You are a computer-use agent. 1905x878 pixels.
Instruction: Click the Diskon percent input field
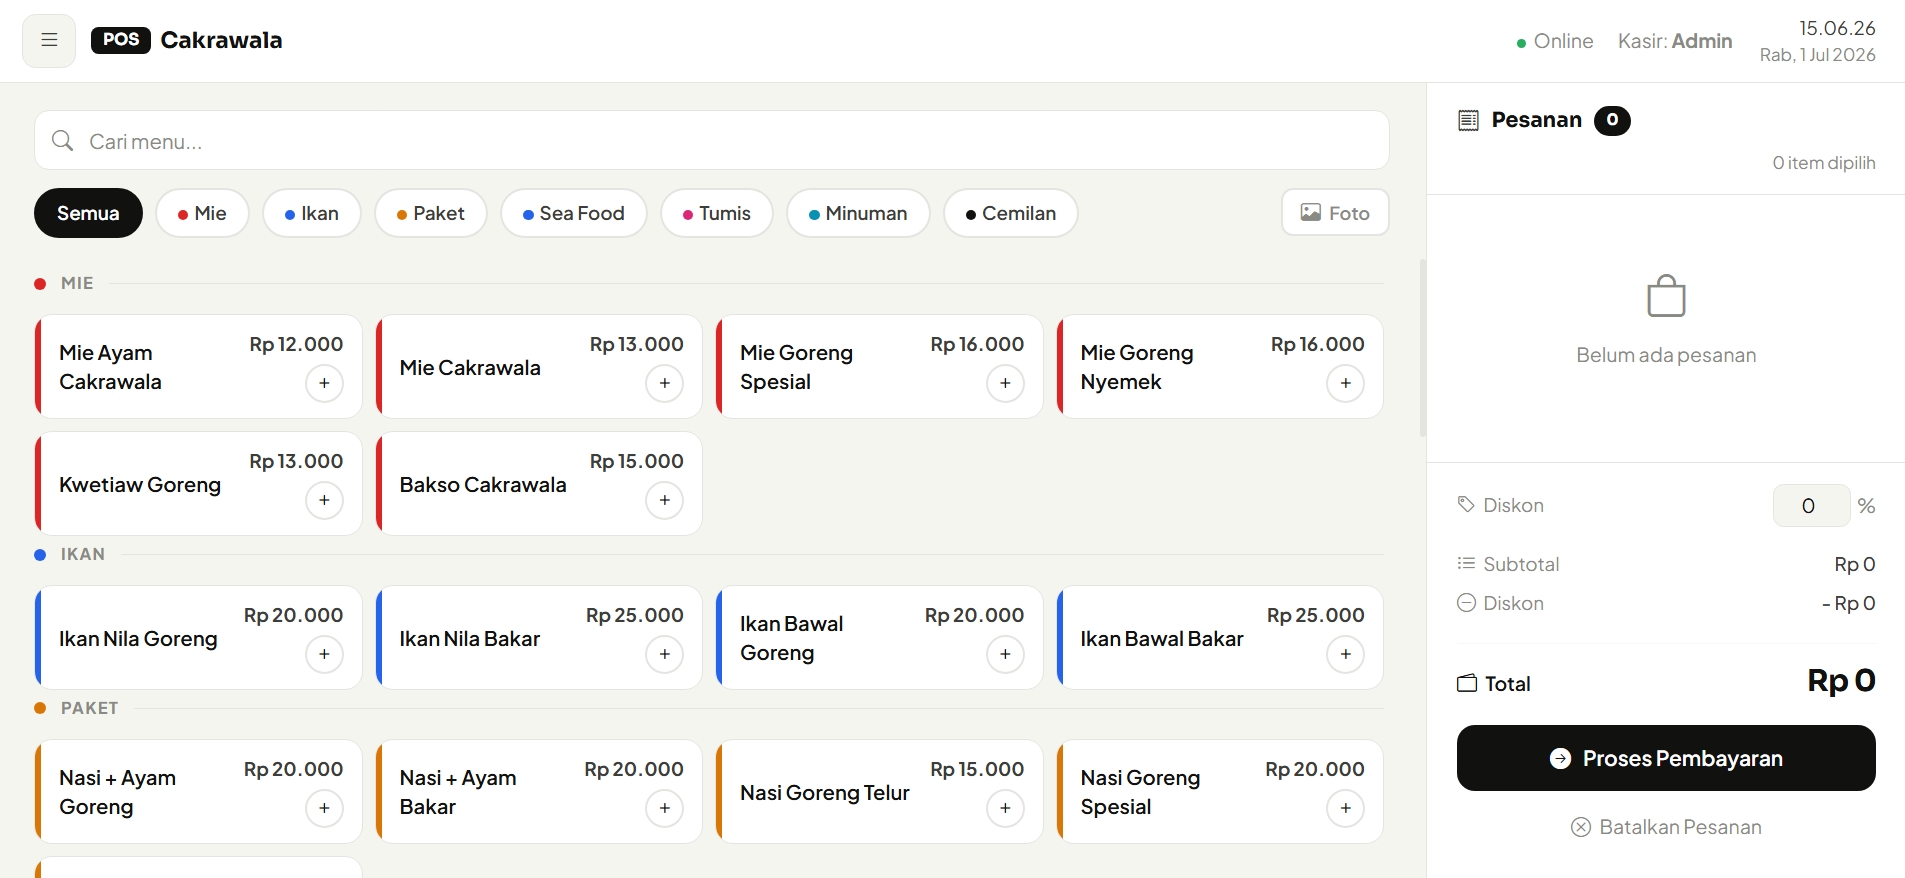1811,505
